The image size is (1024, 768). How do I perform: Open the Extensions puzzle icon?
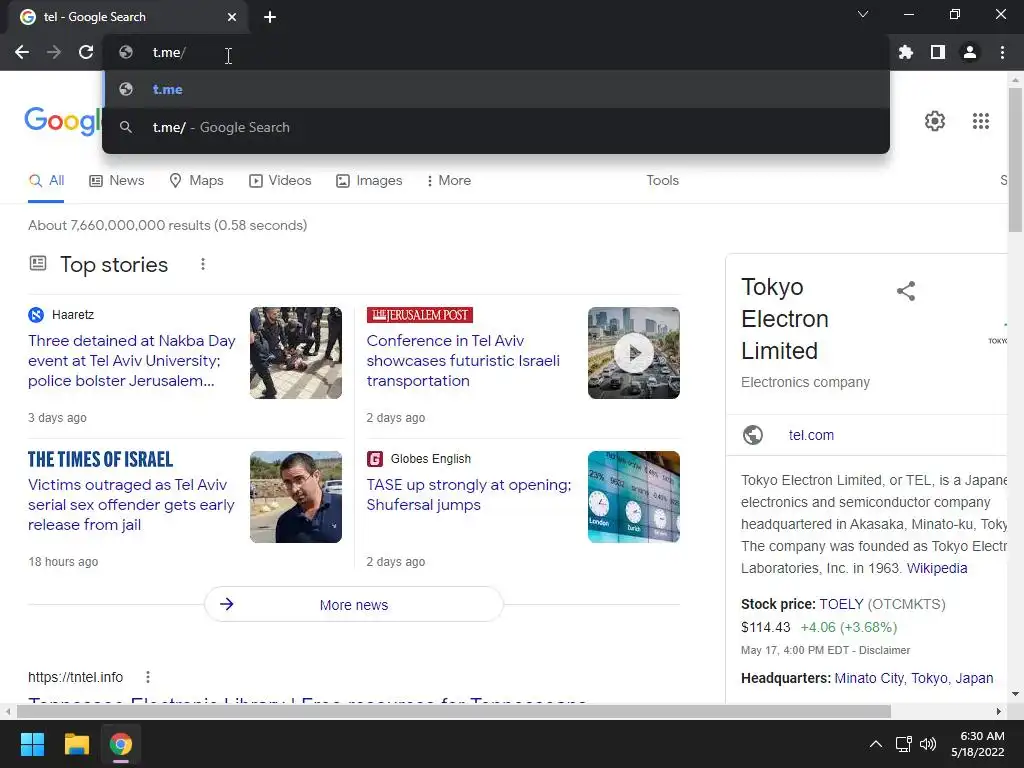(x=906, y=52)
